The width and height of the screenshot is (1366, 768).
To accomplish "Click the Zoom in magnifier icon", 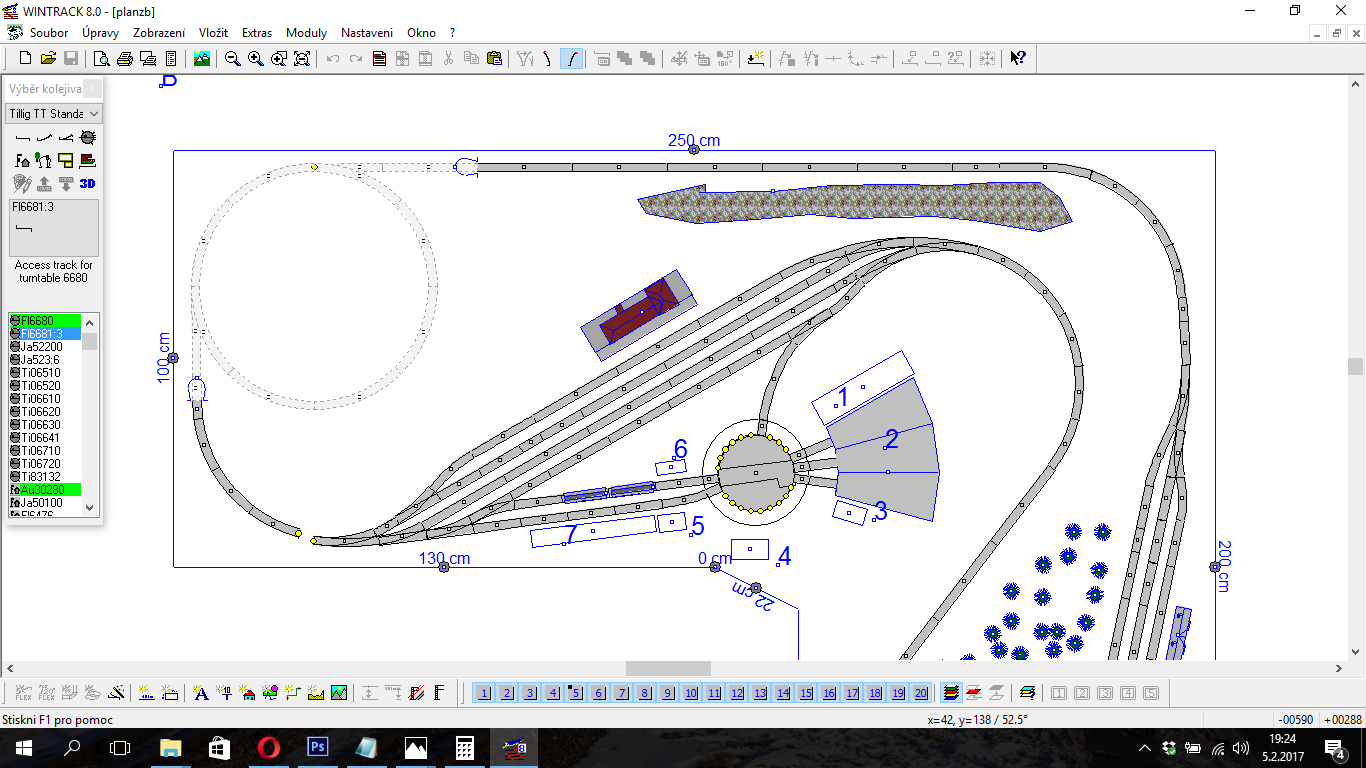I will pyautogui.click(x=256, y=59).
